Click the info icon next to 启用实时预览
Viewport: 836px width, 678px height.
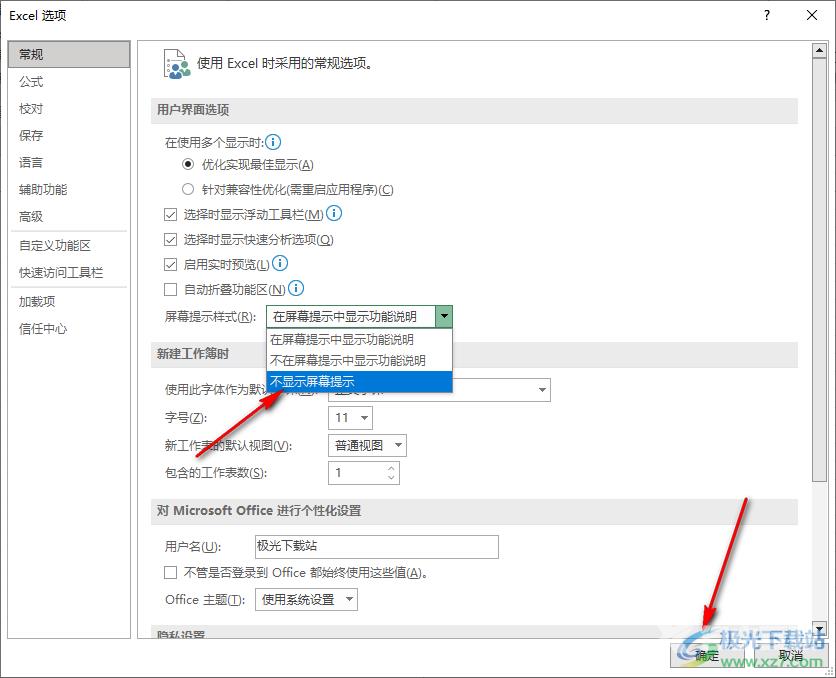[x=280, y=263]
